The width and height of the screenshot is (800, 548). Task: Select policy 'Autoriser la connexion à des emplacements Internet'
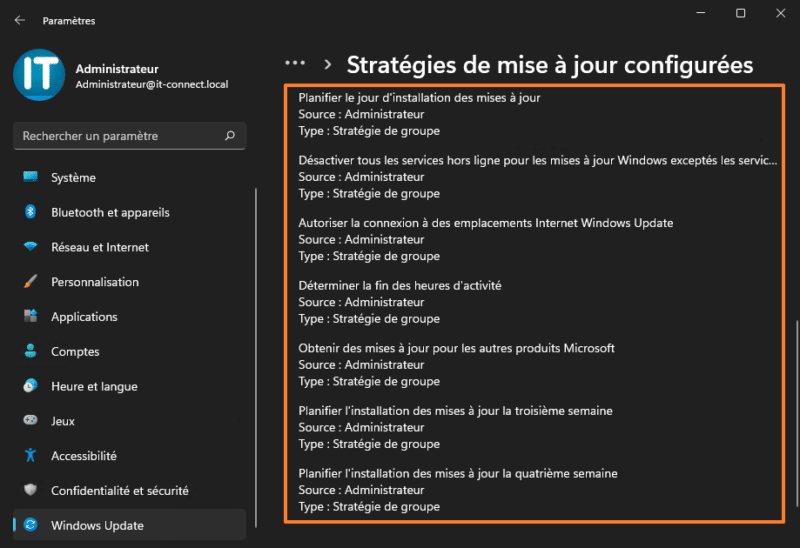click(x=486, y=223)
